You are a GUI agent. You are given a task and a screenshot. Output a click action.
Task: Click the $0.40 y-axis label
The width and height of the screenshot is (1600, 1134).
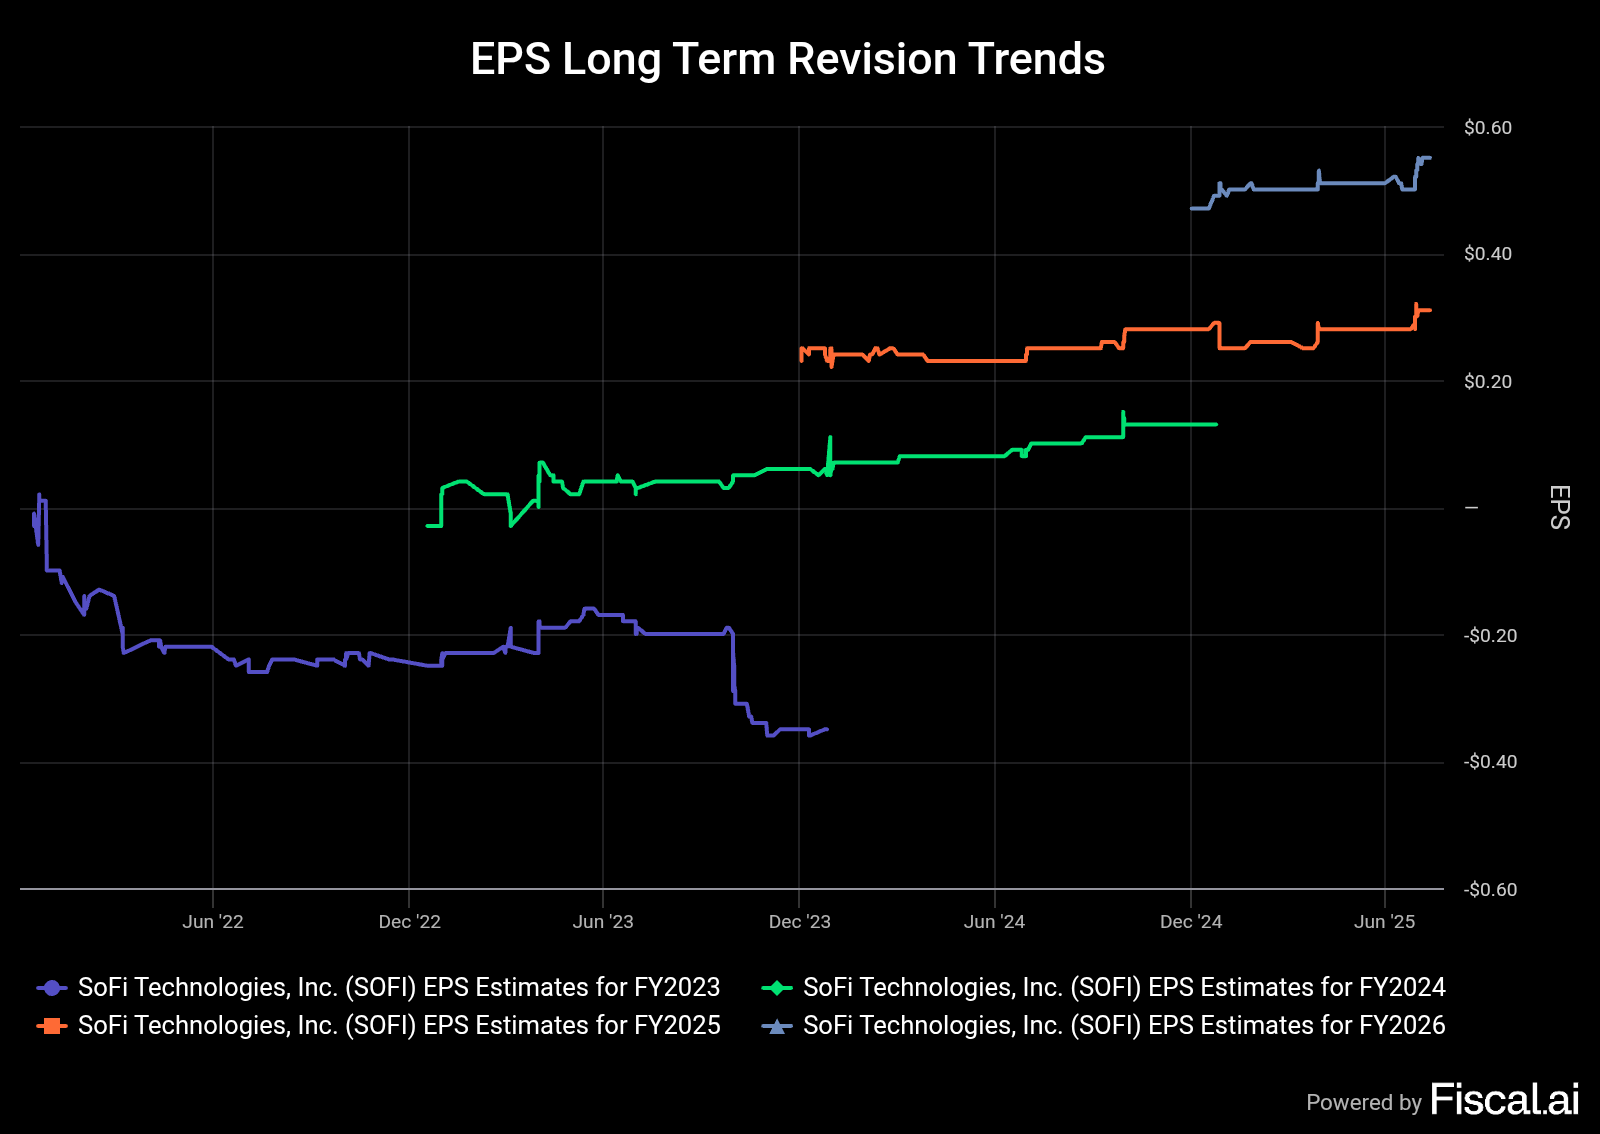point(1488,254)
